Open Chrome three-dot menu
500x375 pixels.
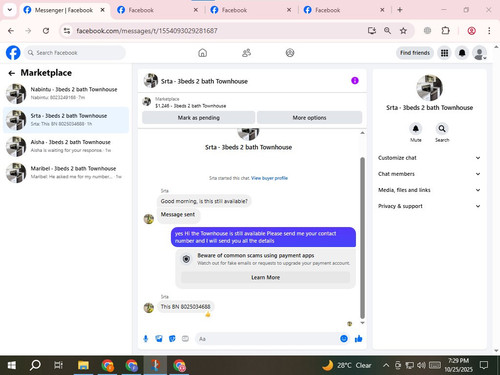[x=489, y=31]
